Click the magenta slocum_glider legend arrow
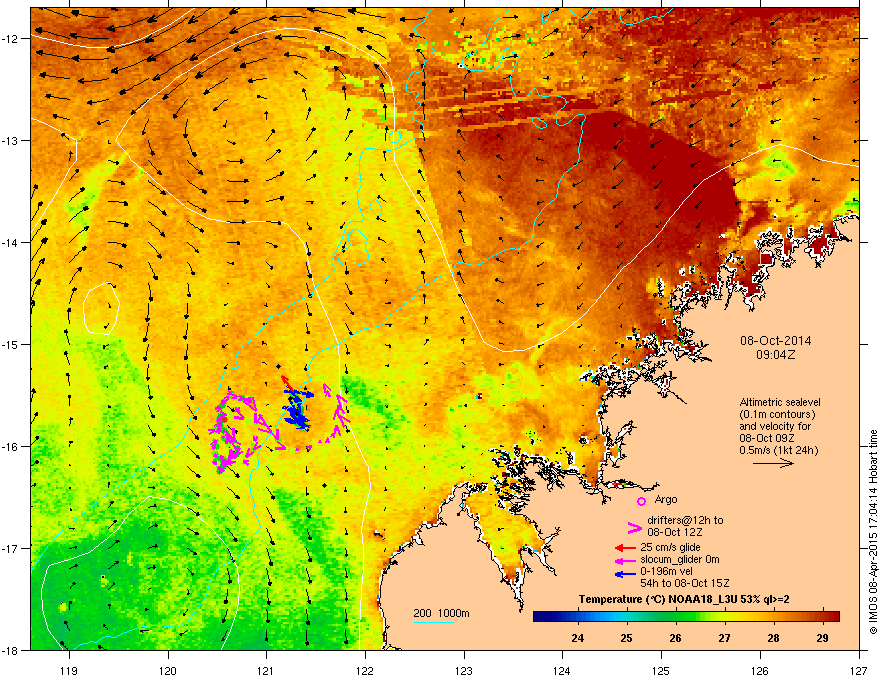880x680 pixels. (625, 560)
